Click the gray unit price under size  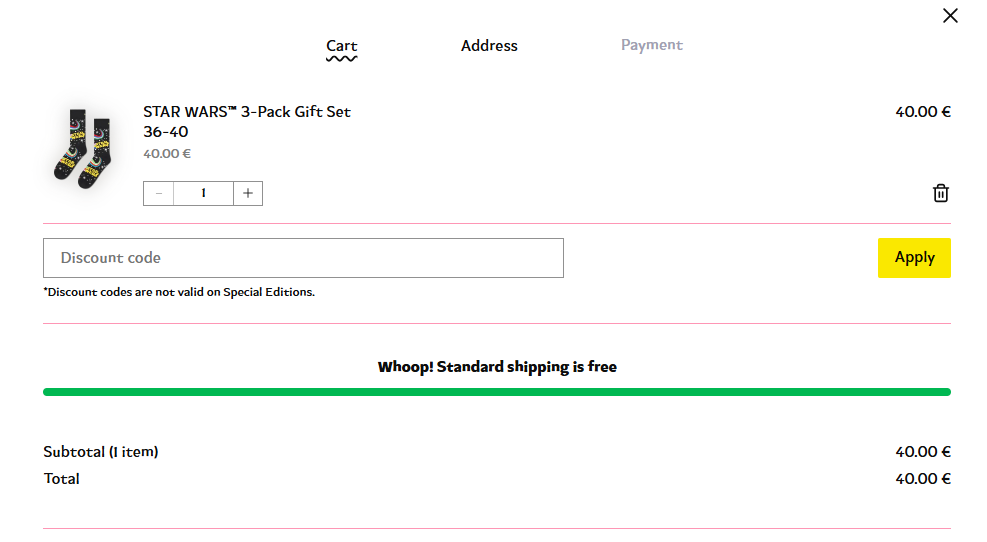(x=167, y=154)
